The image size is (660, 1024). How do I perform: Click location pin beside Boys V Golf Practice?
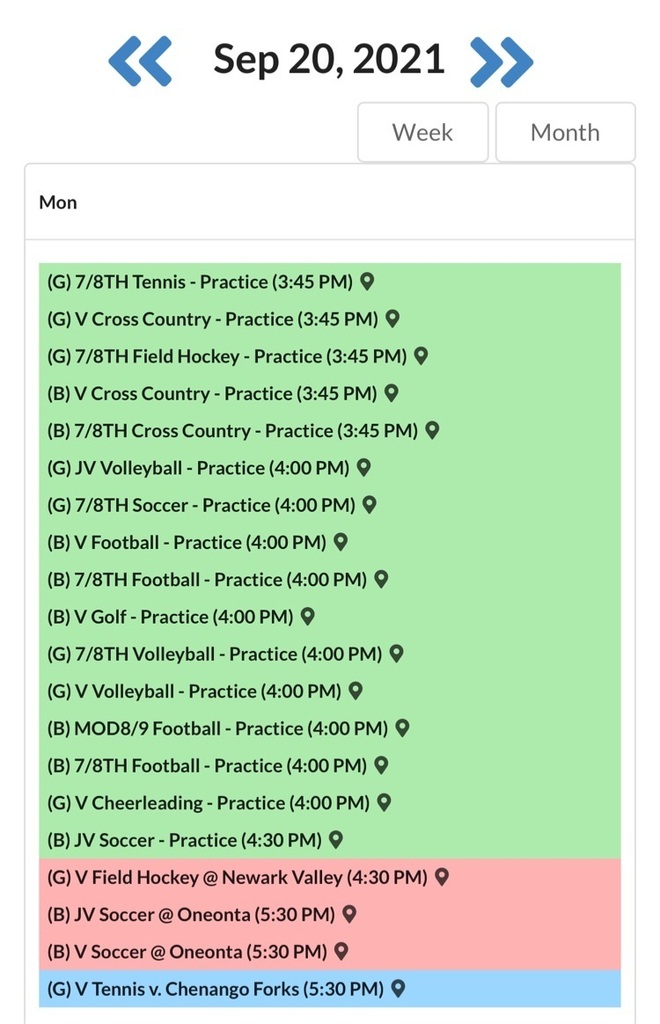click(x=308, y=617)
